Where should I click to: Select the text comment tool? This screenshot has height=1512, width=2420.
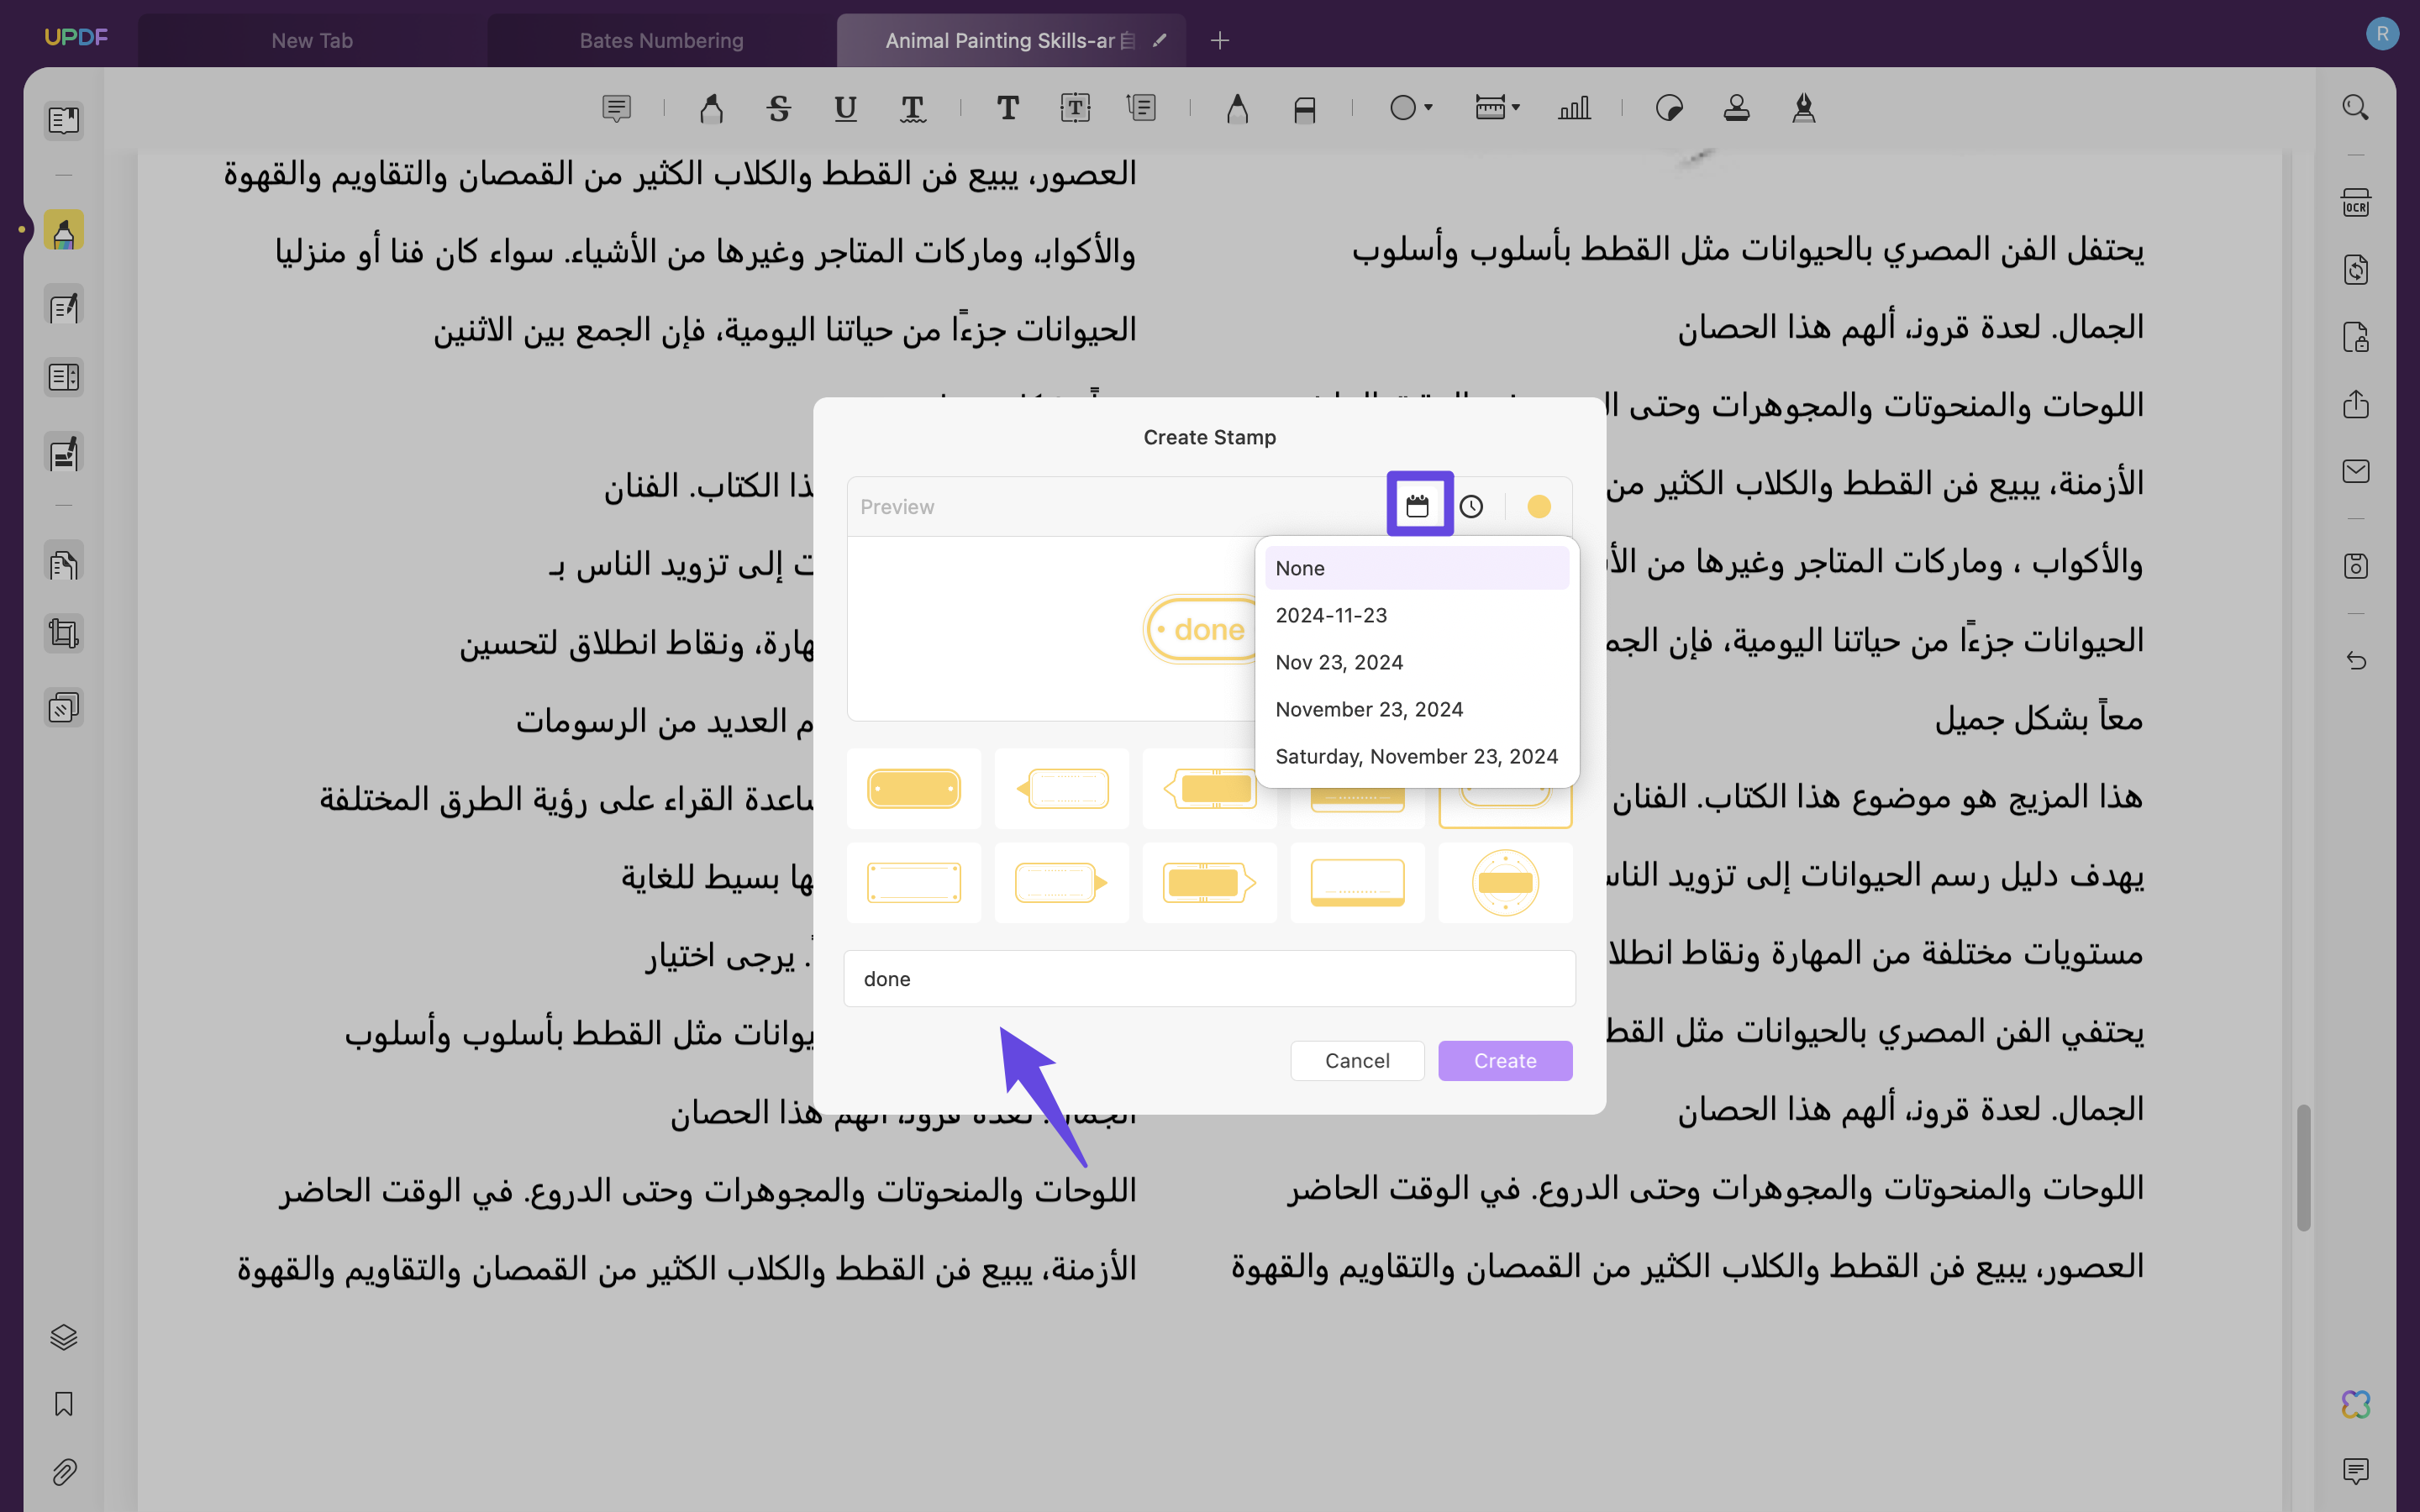pos(1008,108)
